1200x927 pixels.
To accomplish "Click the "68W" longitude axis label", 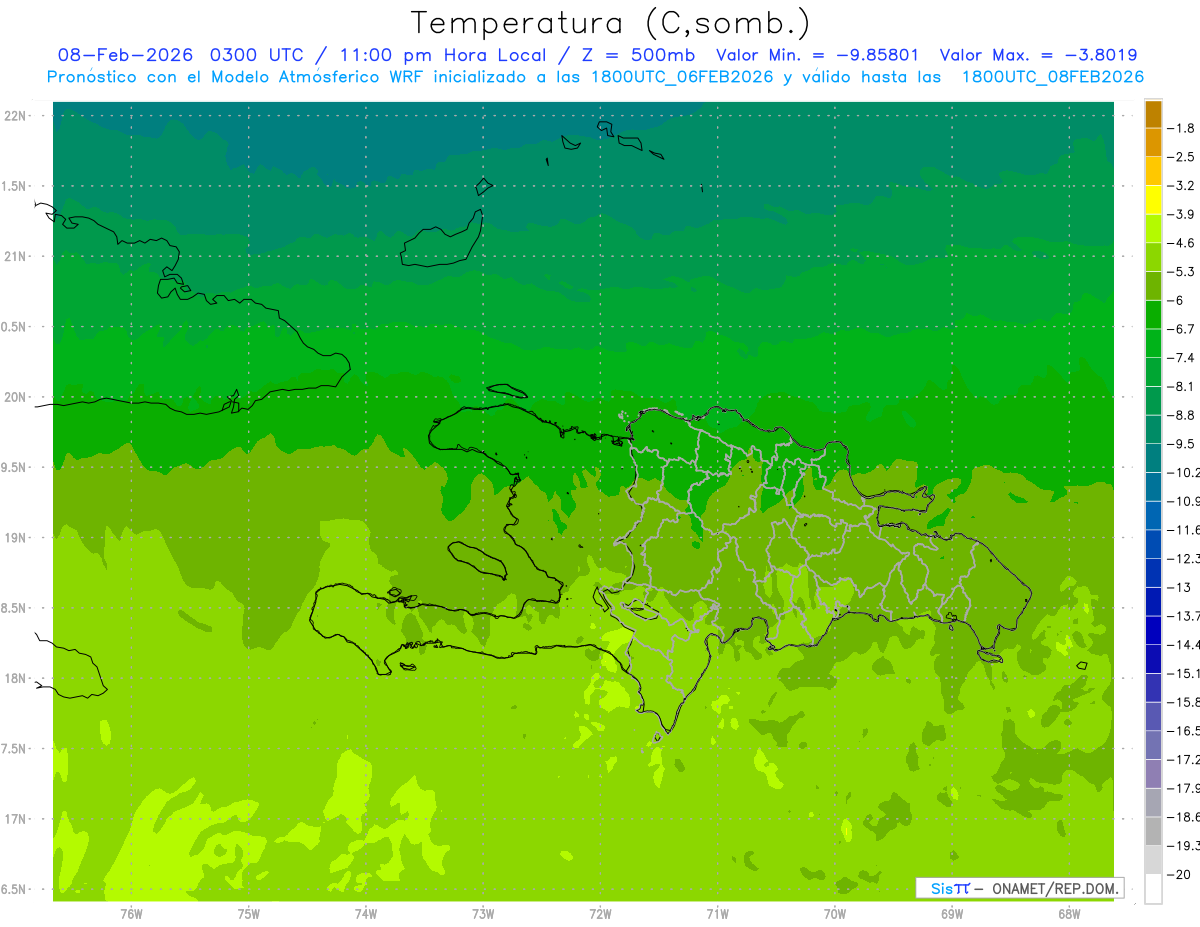I will 1068,914.
